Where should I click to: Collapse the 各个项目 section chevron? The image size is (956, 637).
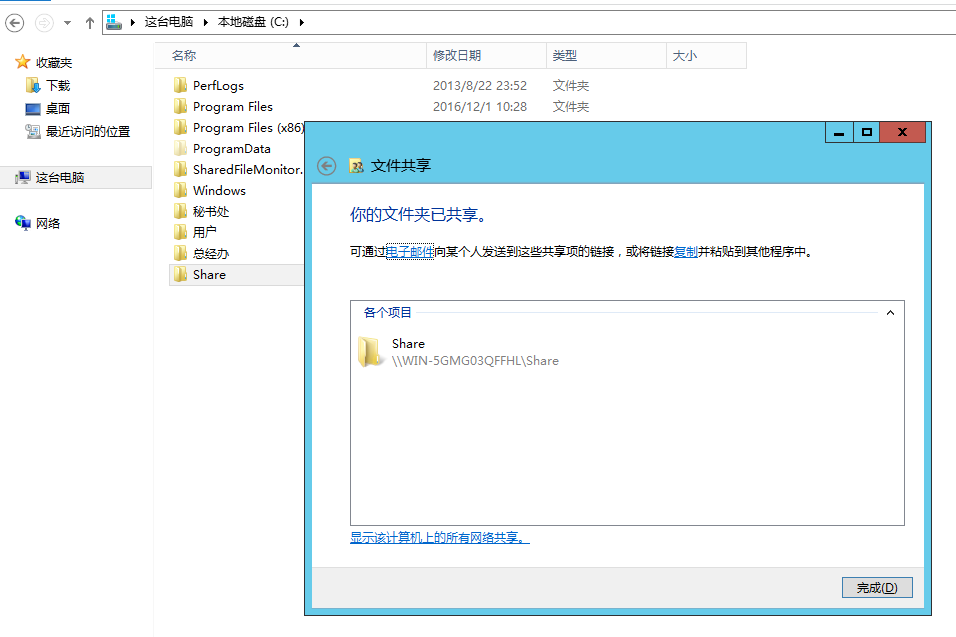[x=890, y=313]
